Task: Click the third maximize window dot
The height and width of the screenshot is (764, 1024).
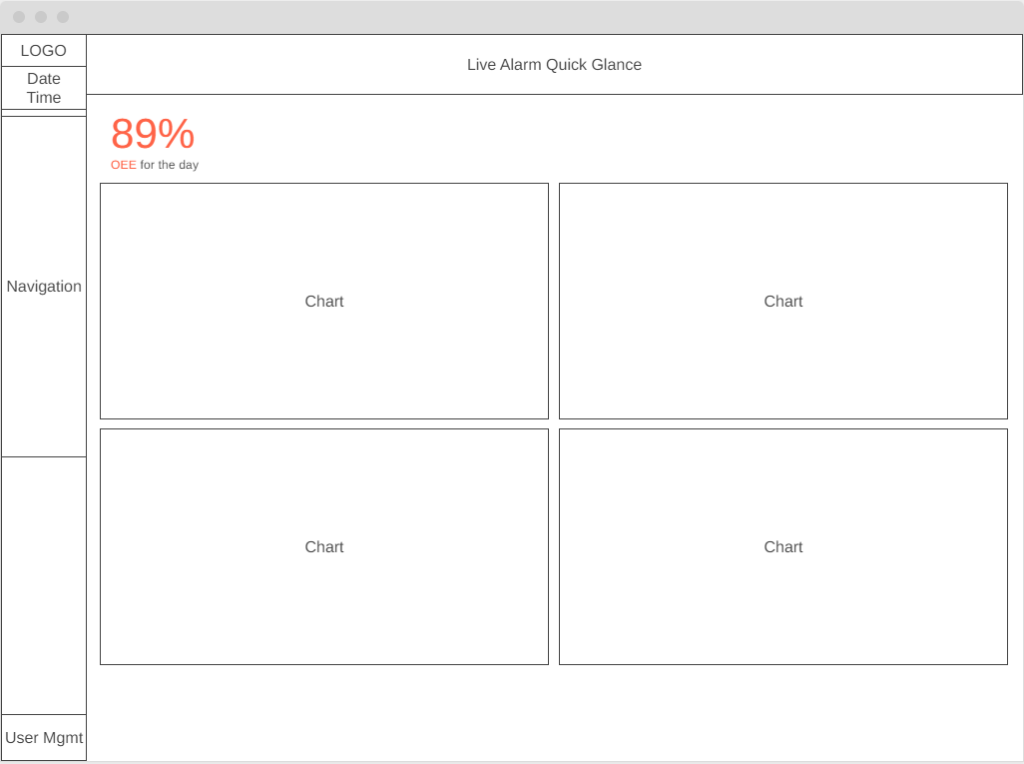Action: coord(63,17)
